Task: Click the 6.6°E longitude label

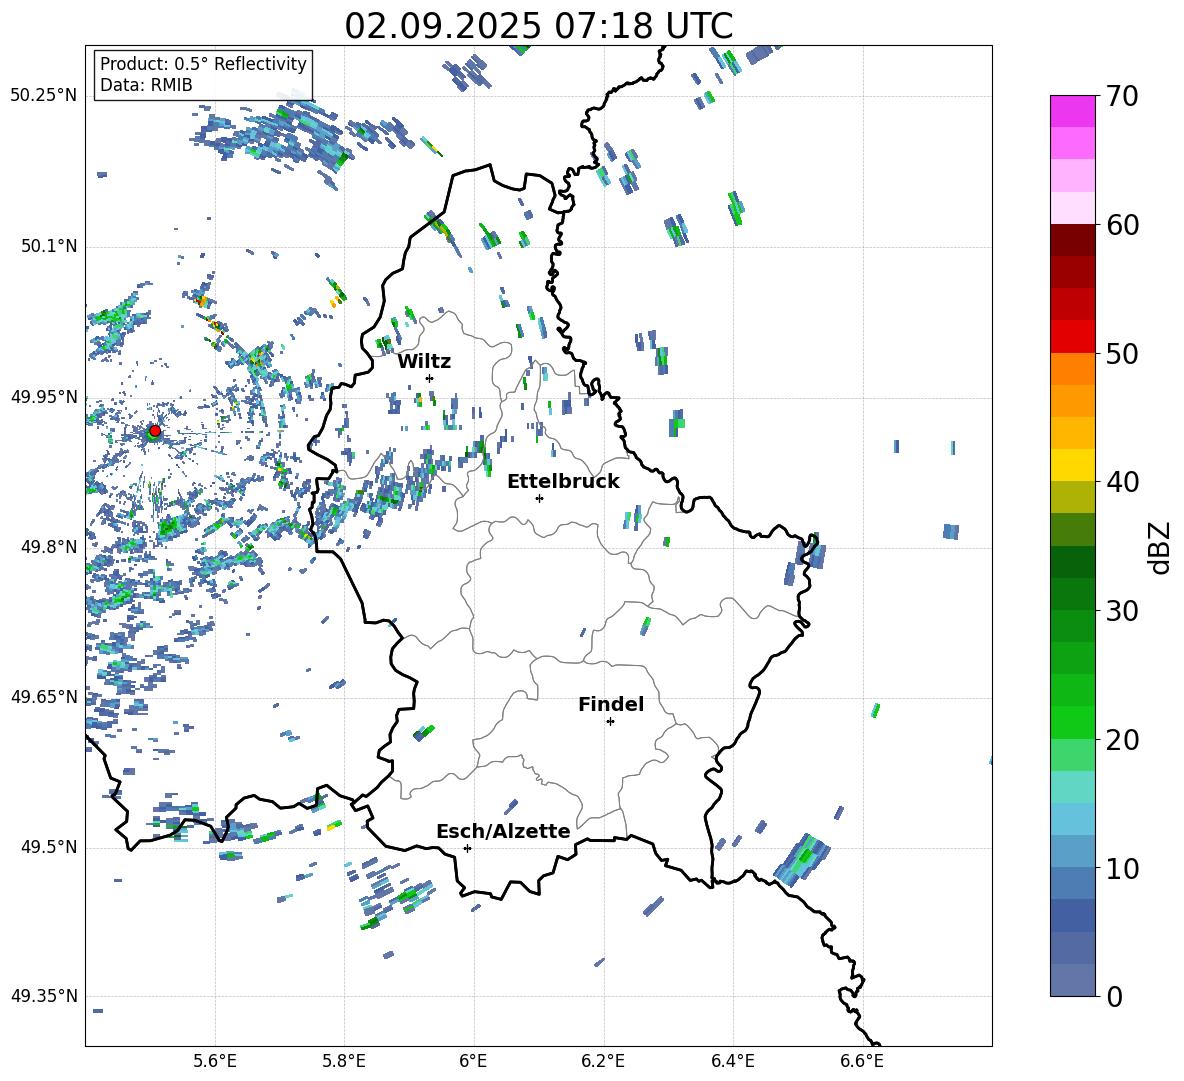Action: tap(862, 1061)
